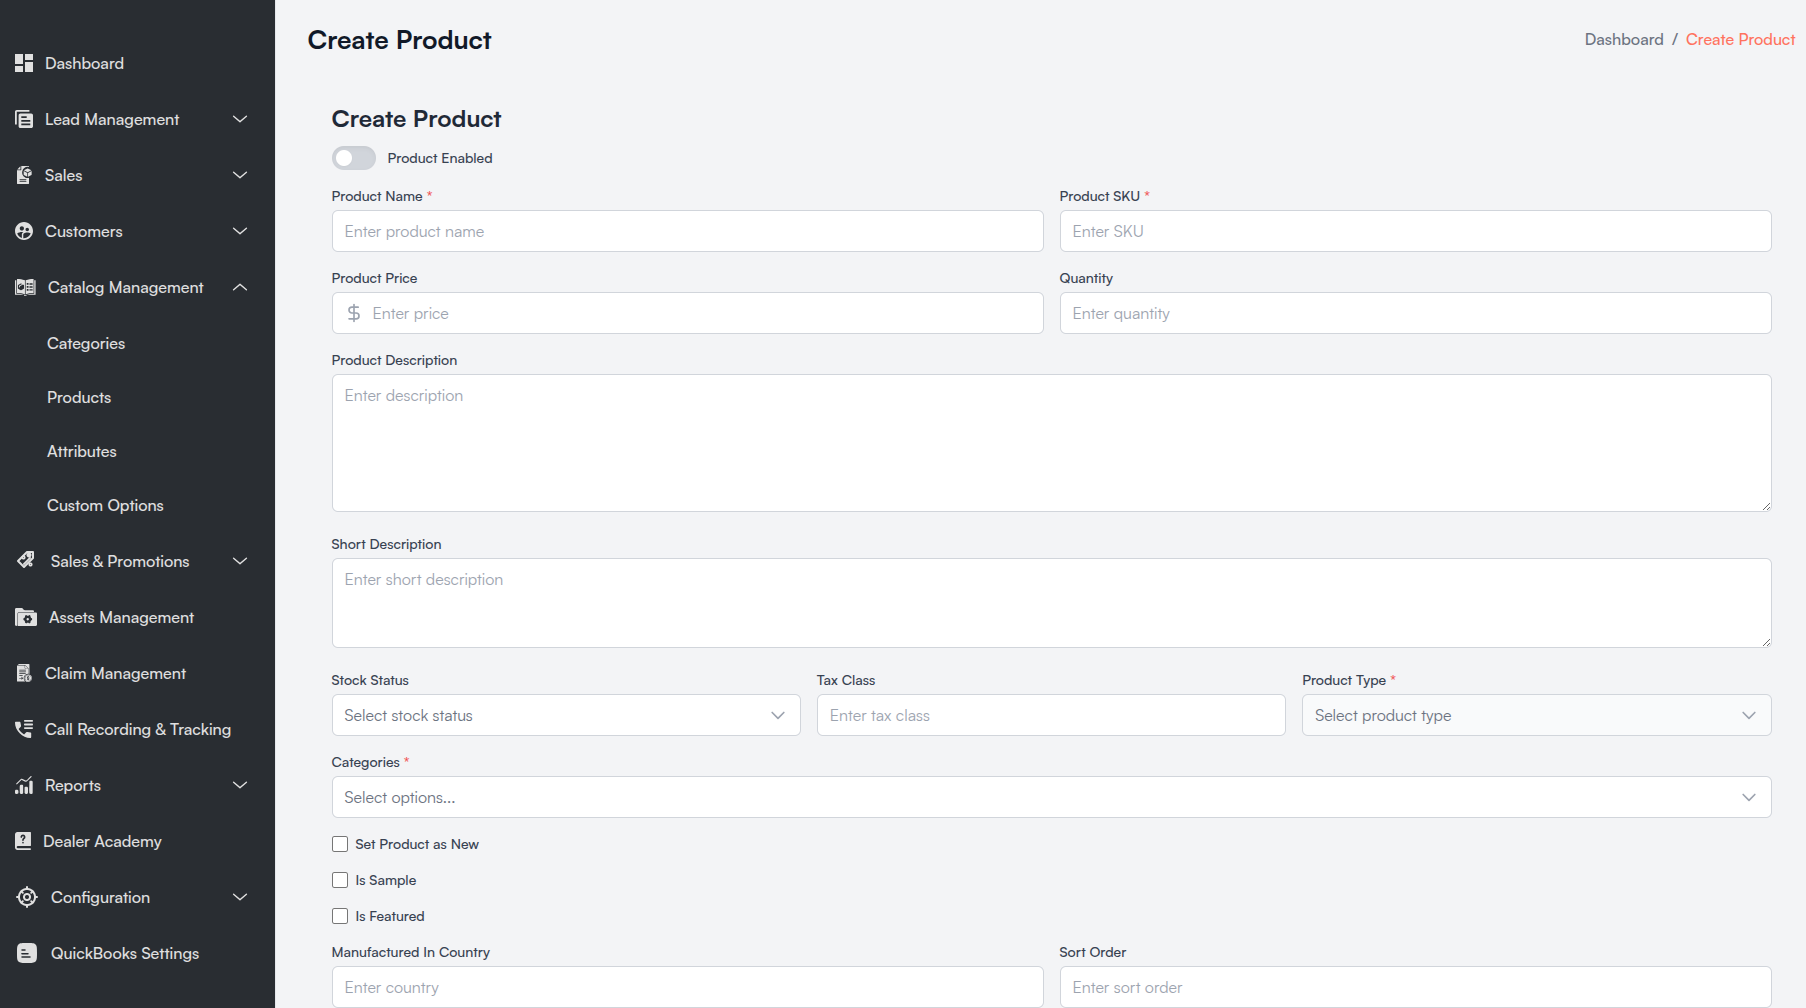Click the QuickBooks Settings icon

[x=27, y=953]
